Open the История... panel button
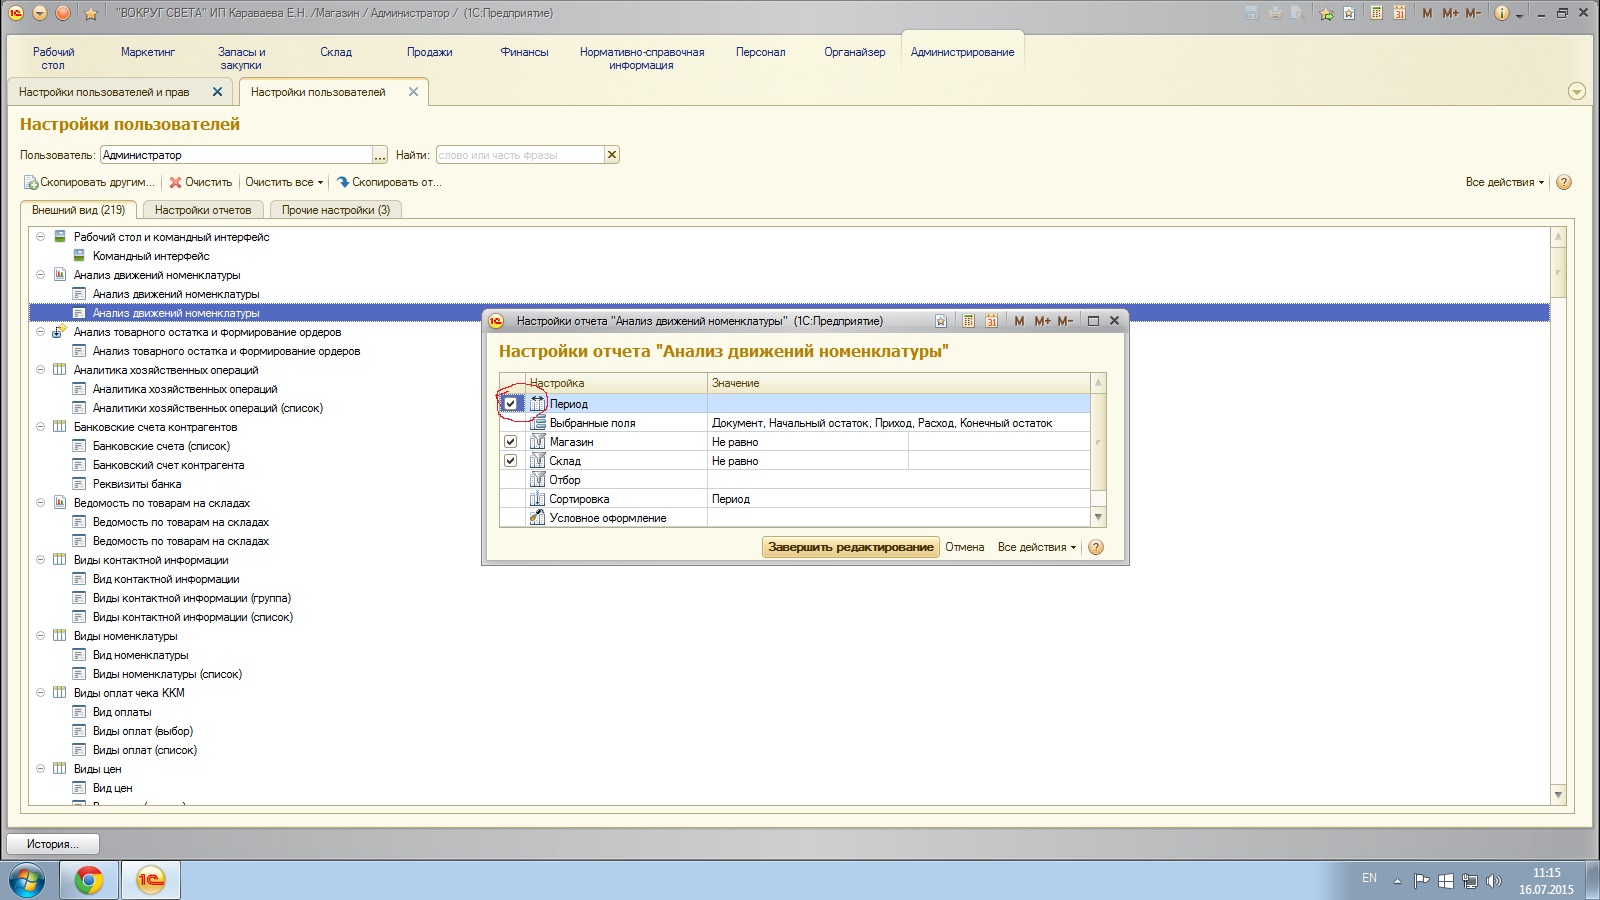Image resolution: width=1600 pixels, height=900 pixels. click(x=53, y=844)
